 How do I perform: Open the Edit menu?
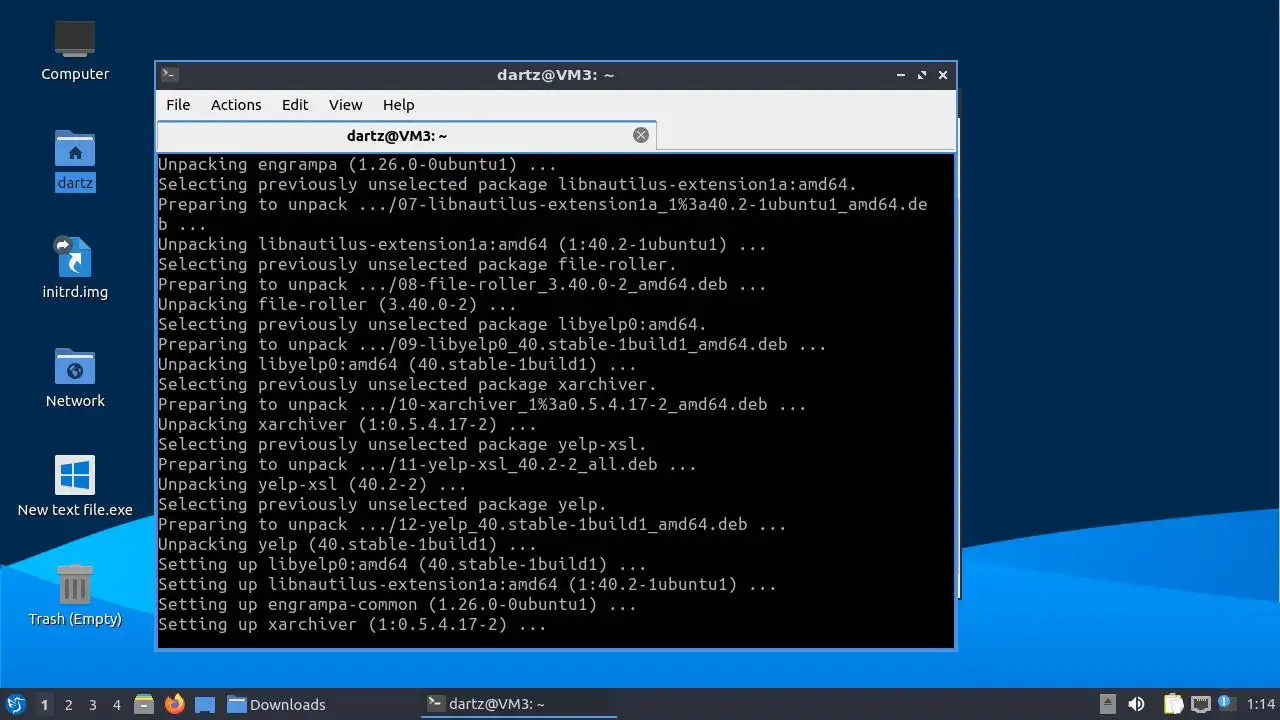coord(295,105)
